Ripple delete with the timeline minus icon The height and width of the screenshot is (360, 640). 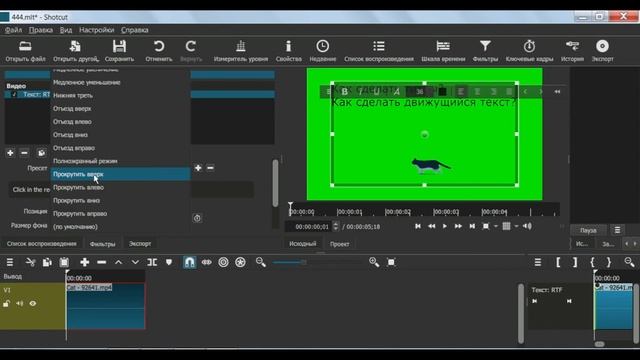pyautogui.click(x=102, y=262)
